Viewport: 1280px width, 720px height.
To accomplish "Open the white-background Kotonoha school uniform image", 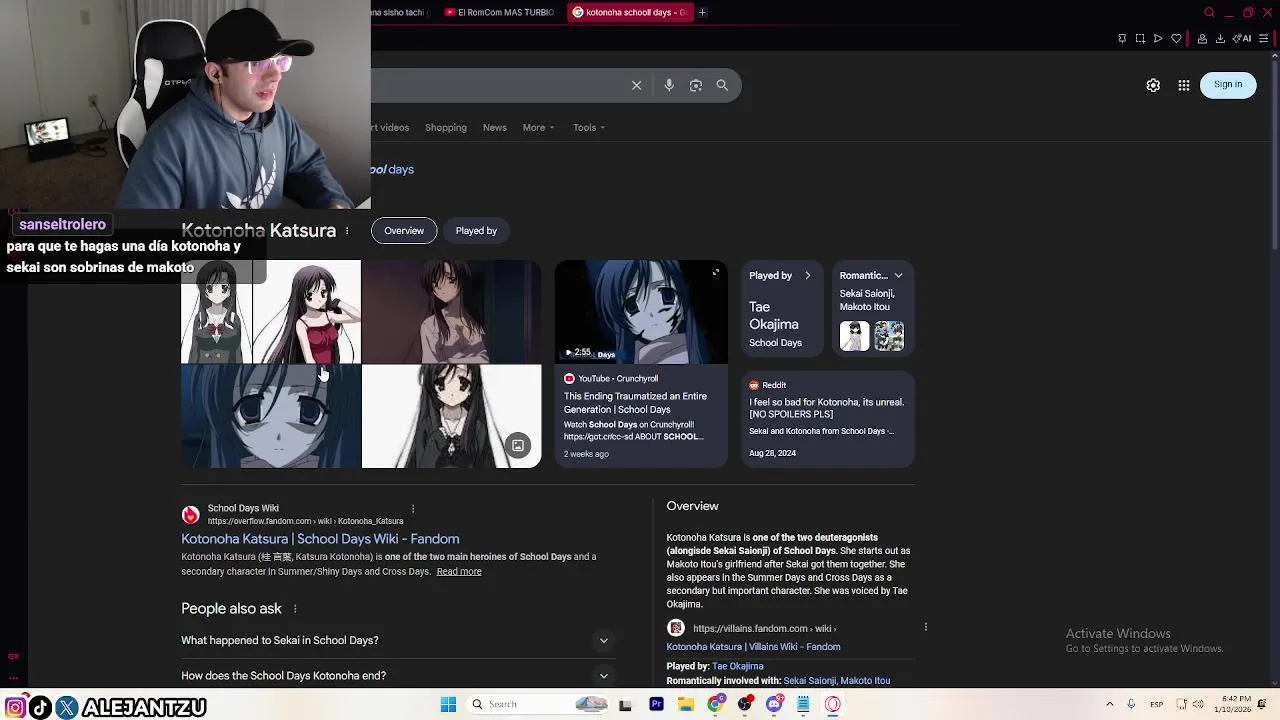I will click(451, 416).
